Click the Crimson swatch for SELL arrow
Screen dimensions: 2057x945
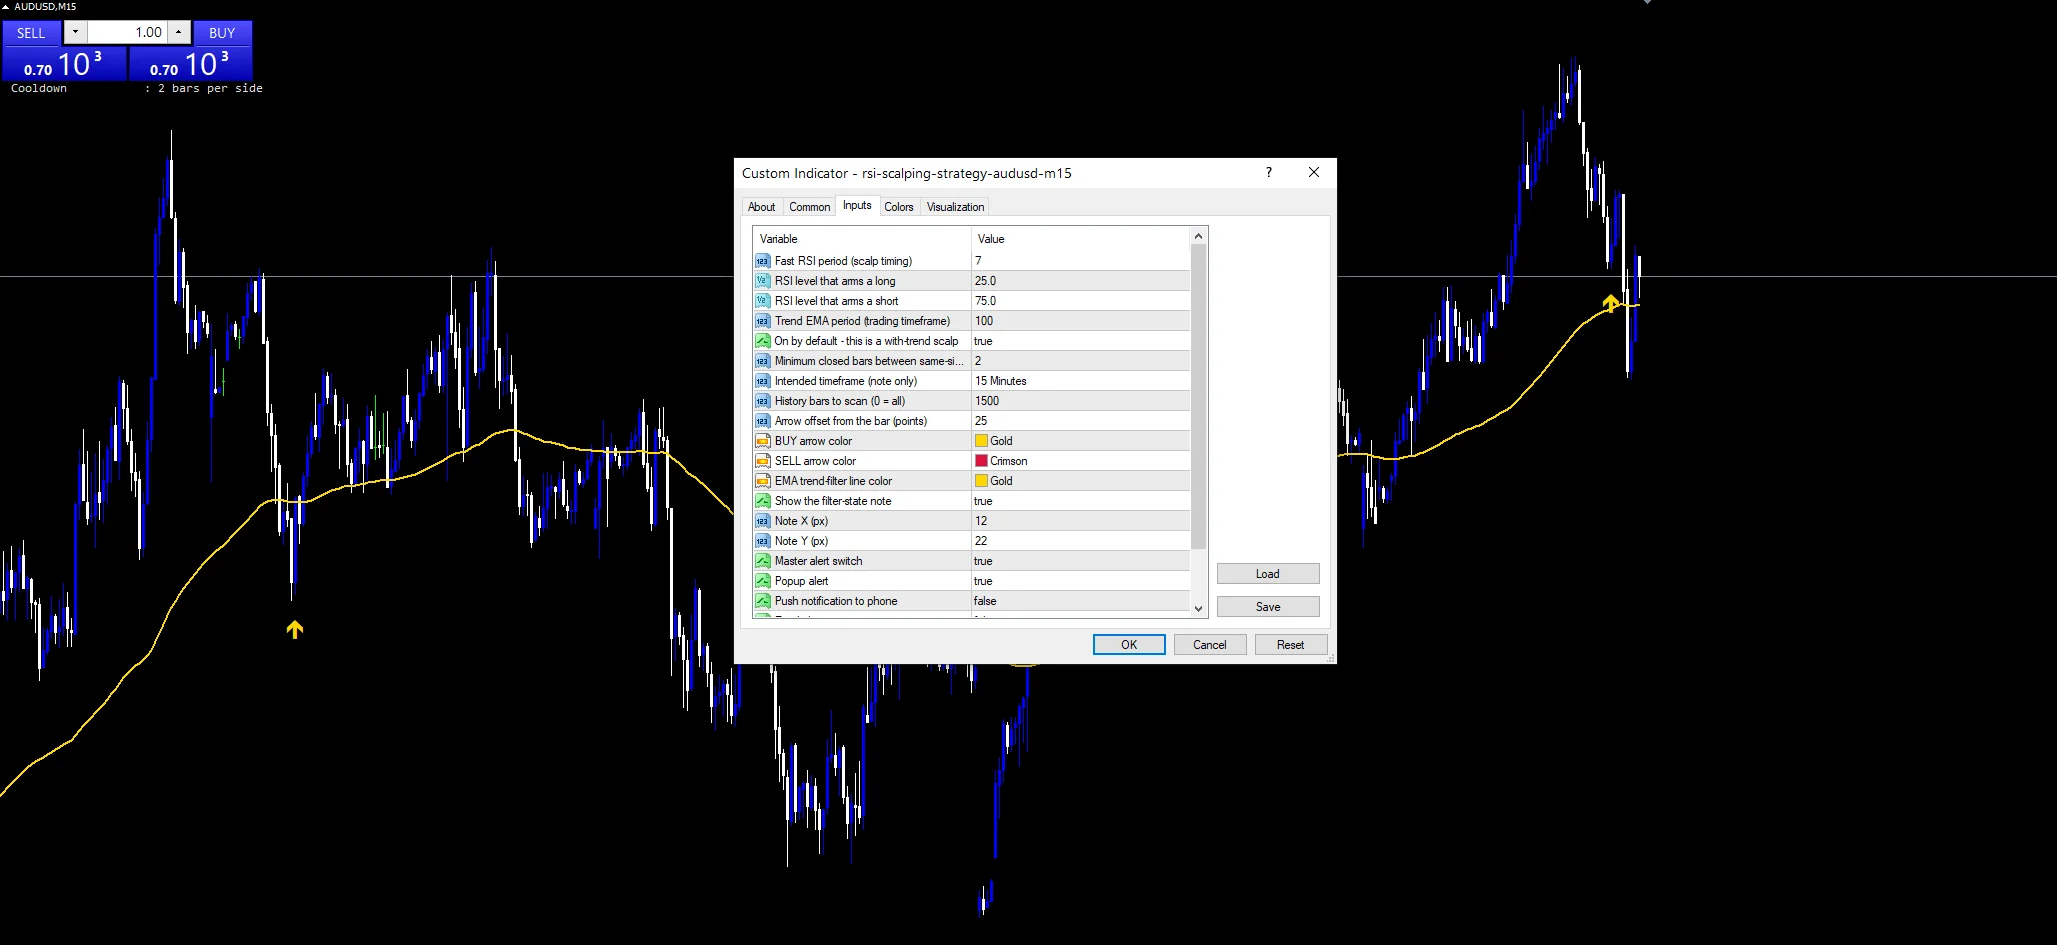[x=981, y=461]
